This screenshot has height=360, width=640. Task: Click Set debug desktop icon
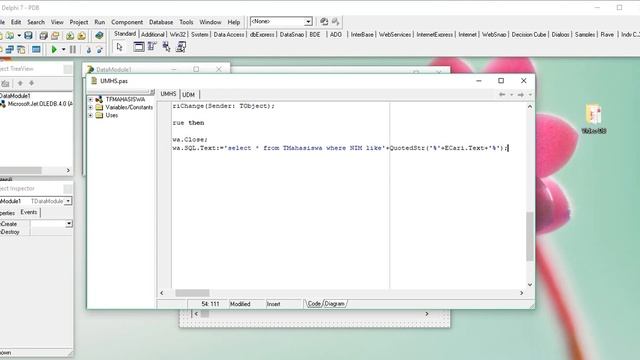pos(336,22)
